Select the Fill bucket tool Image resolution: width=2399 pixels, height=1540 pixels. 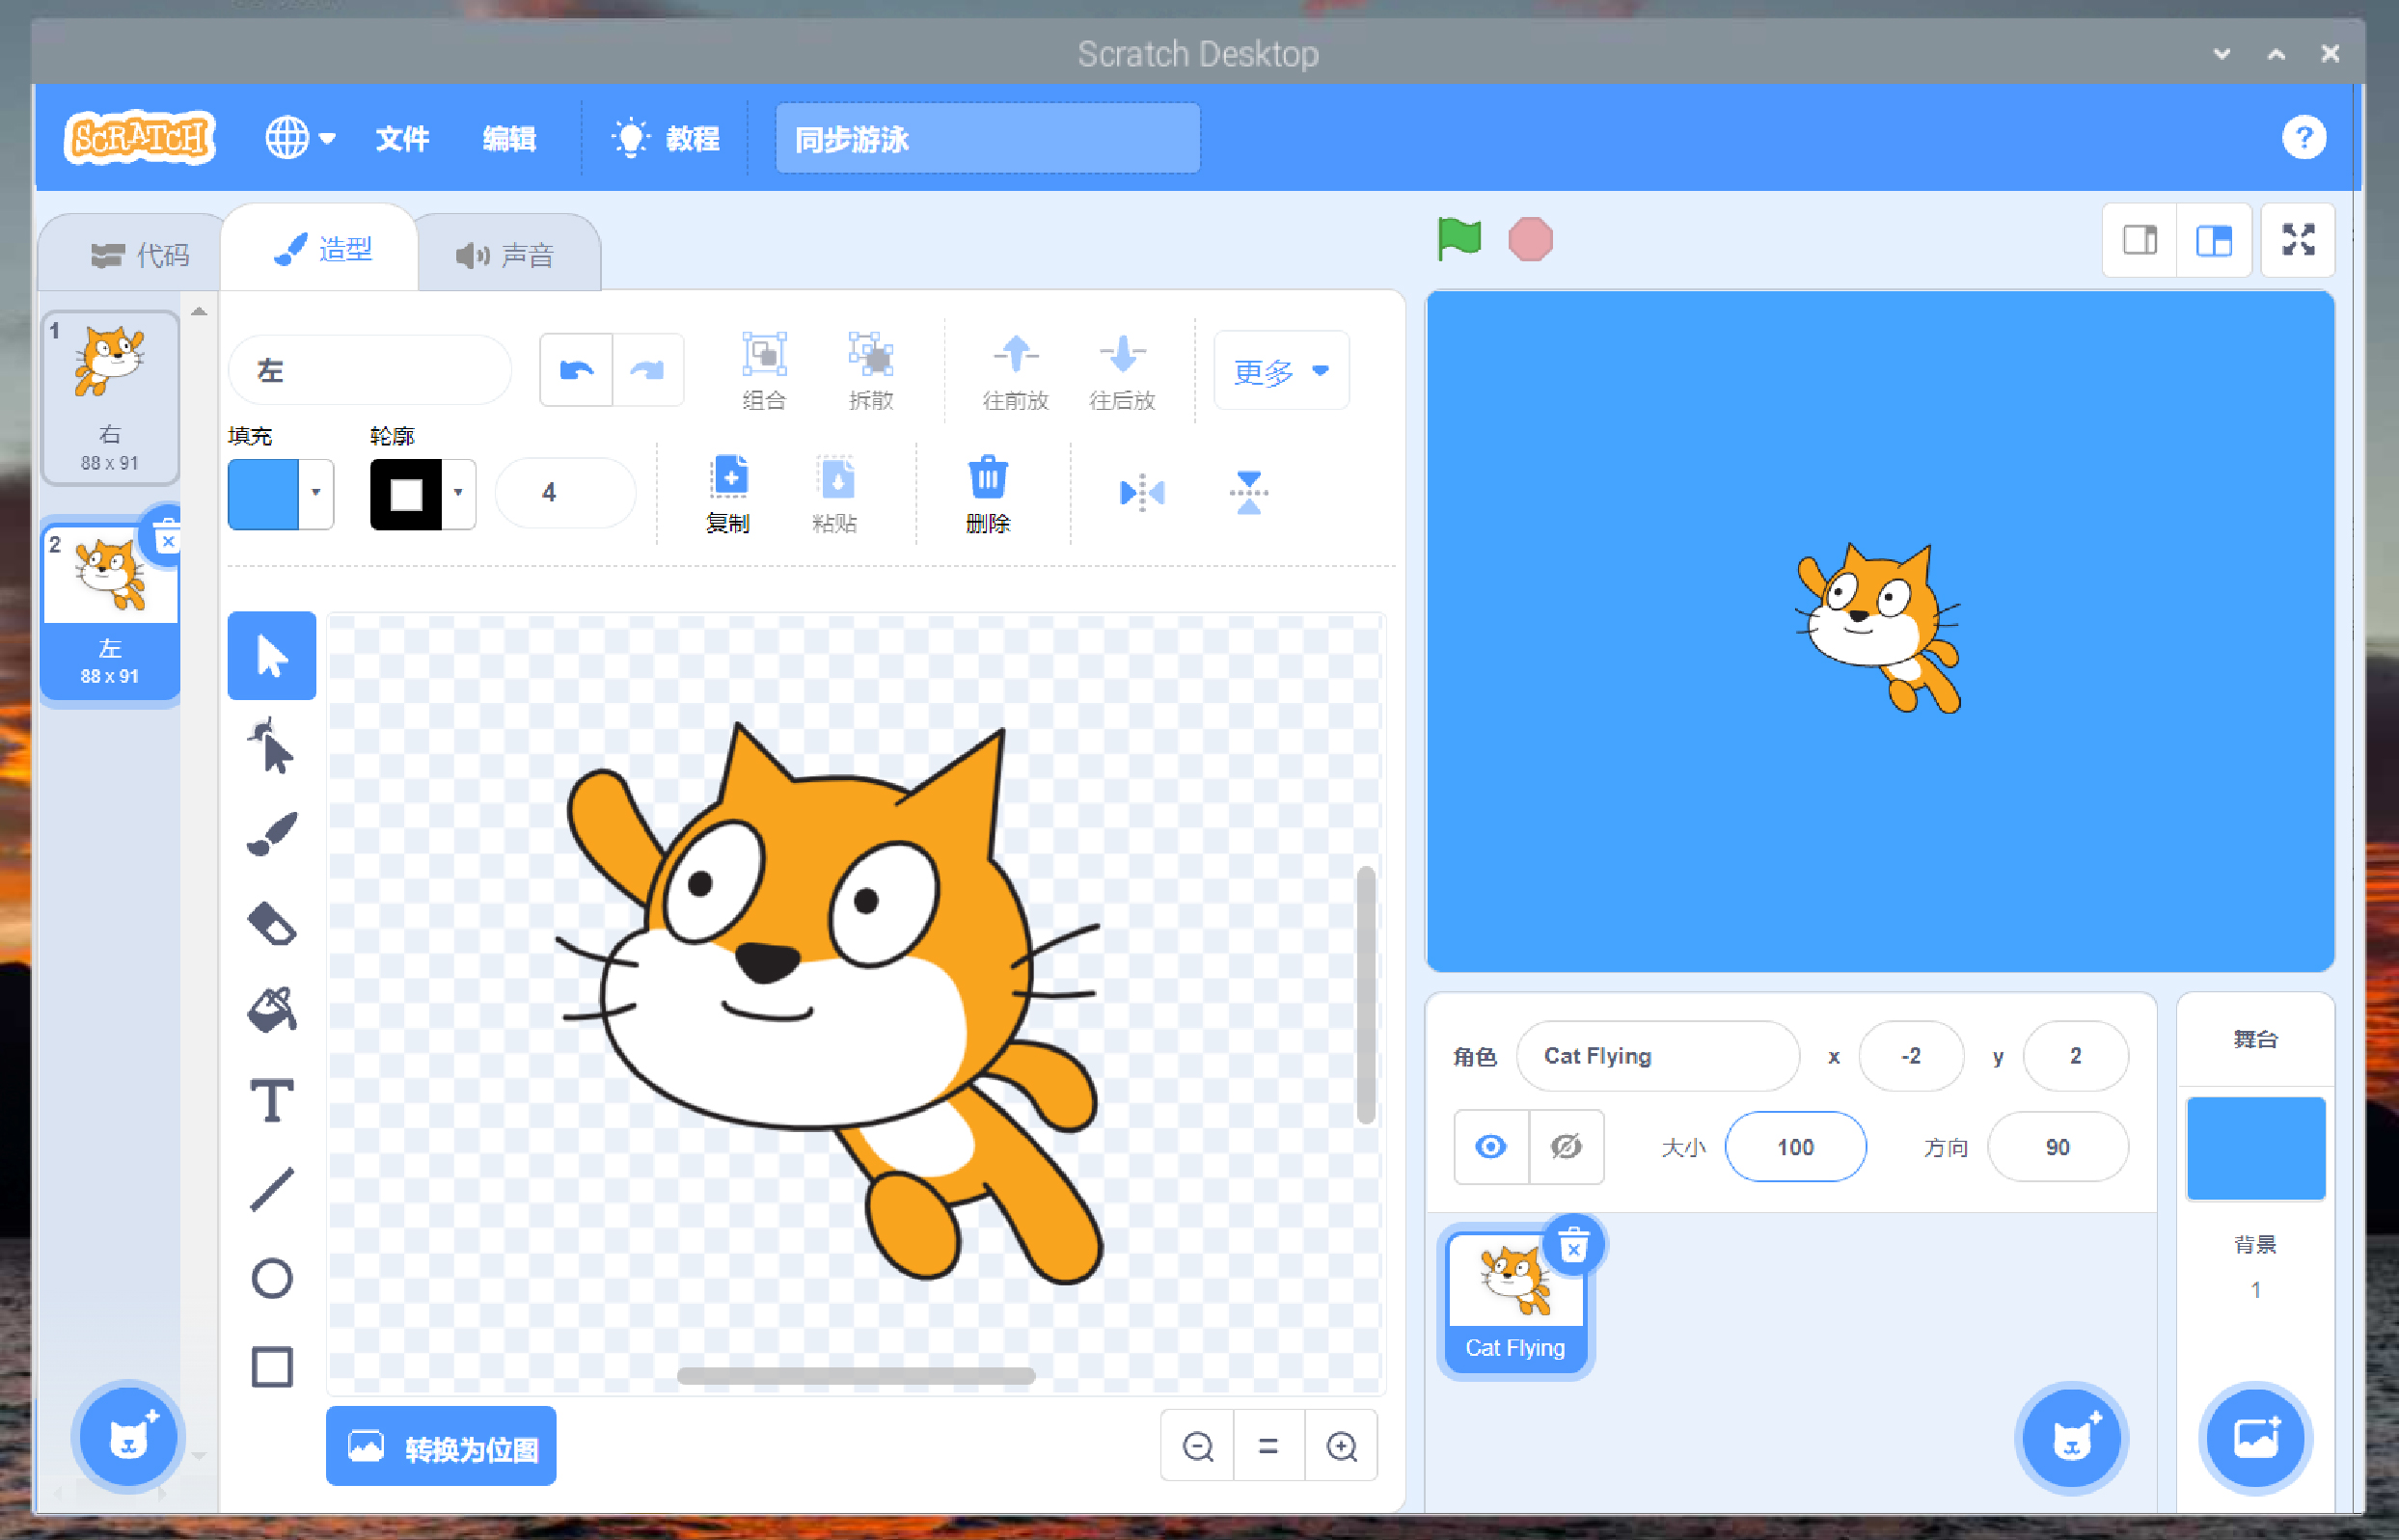point(271,1011)
